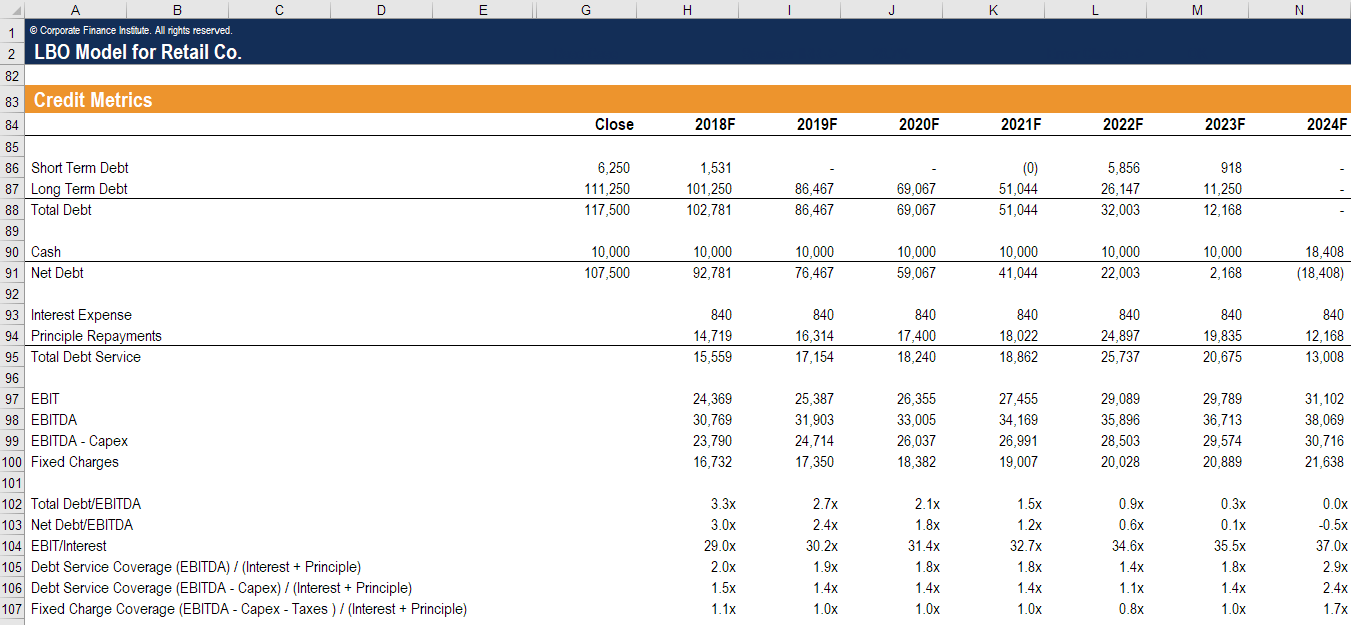
Task: Click the Select All corner button
Action: [12, 9]
